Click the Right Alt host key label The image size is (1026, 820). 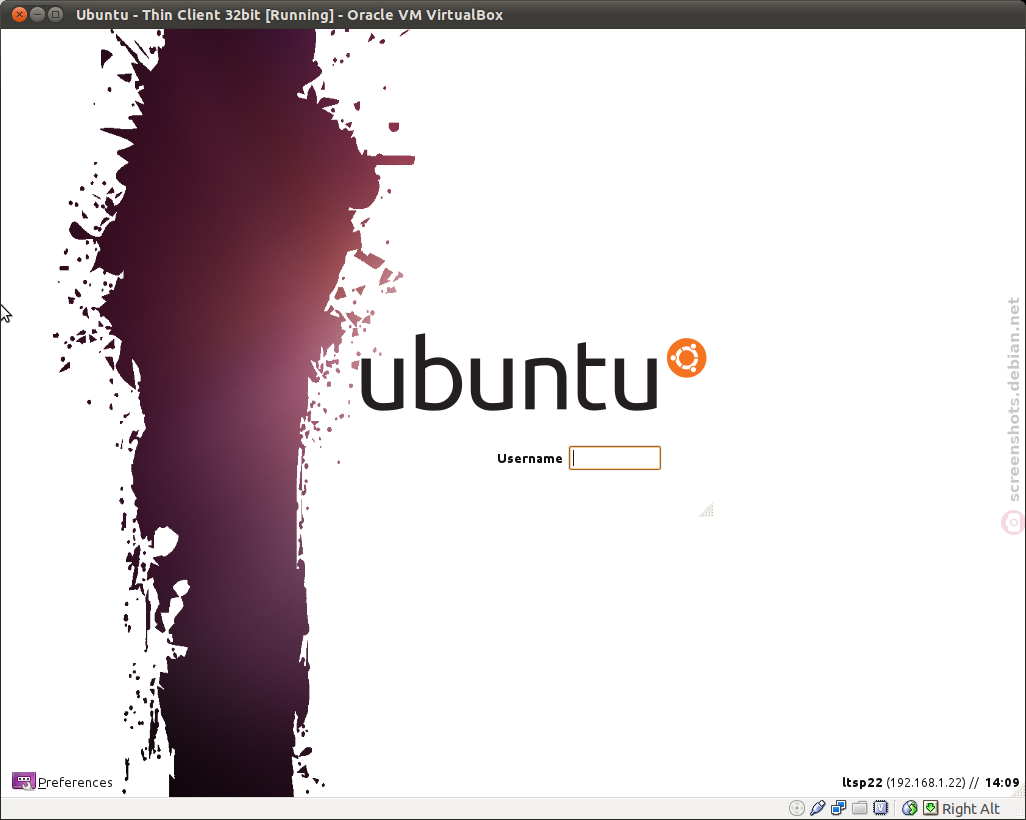(970, 809)
